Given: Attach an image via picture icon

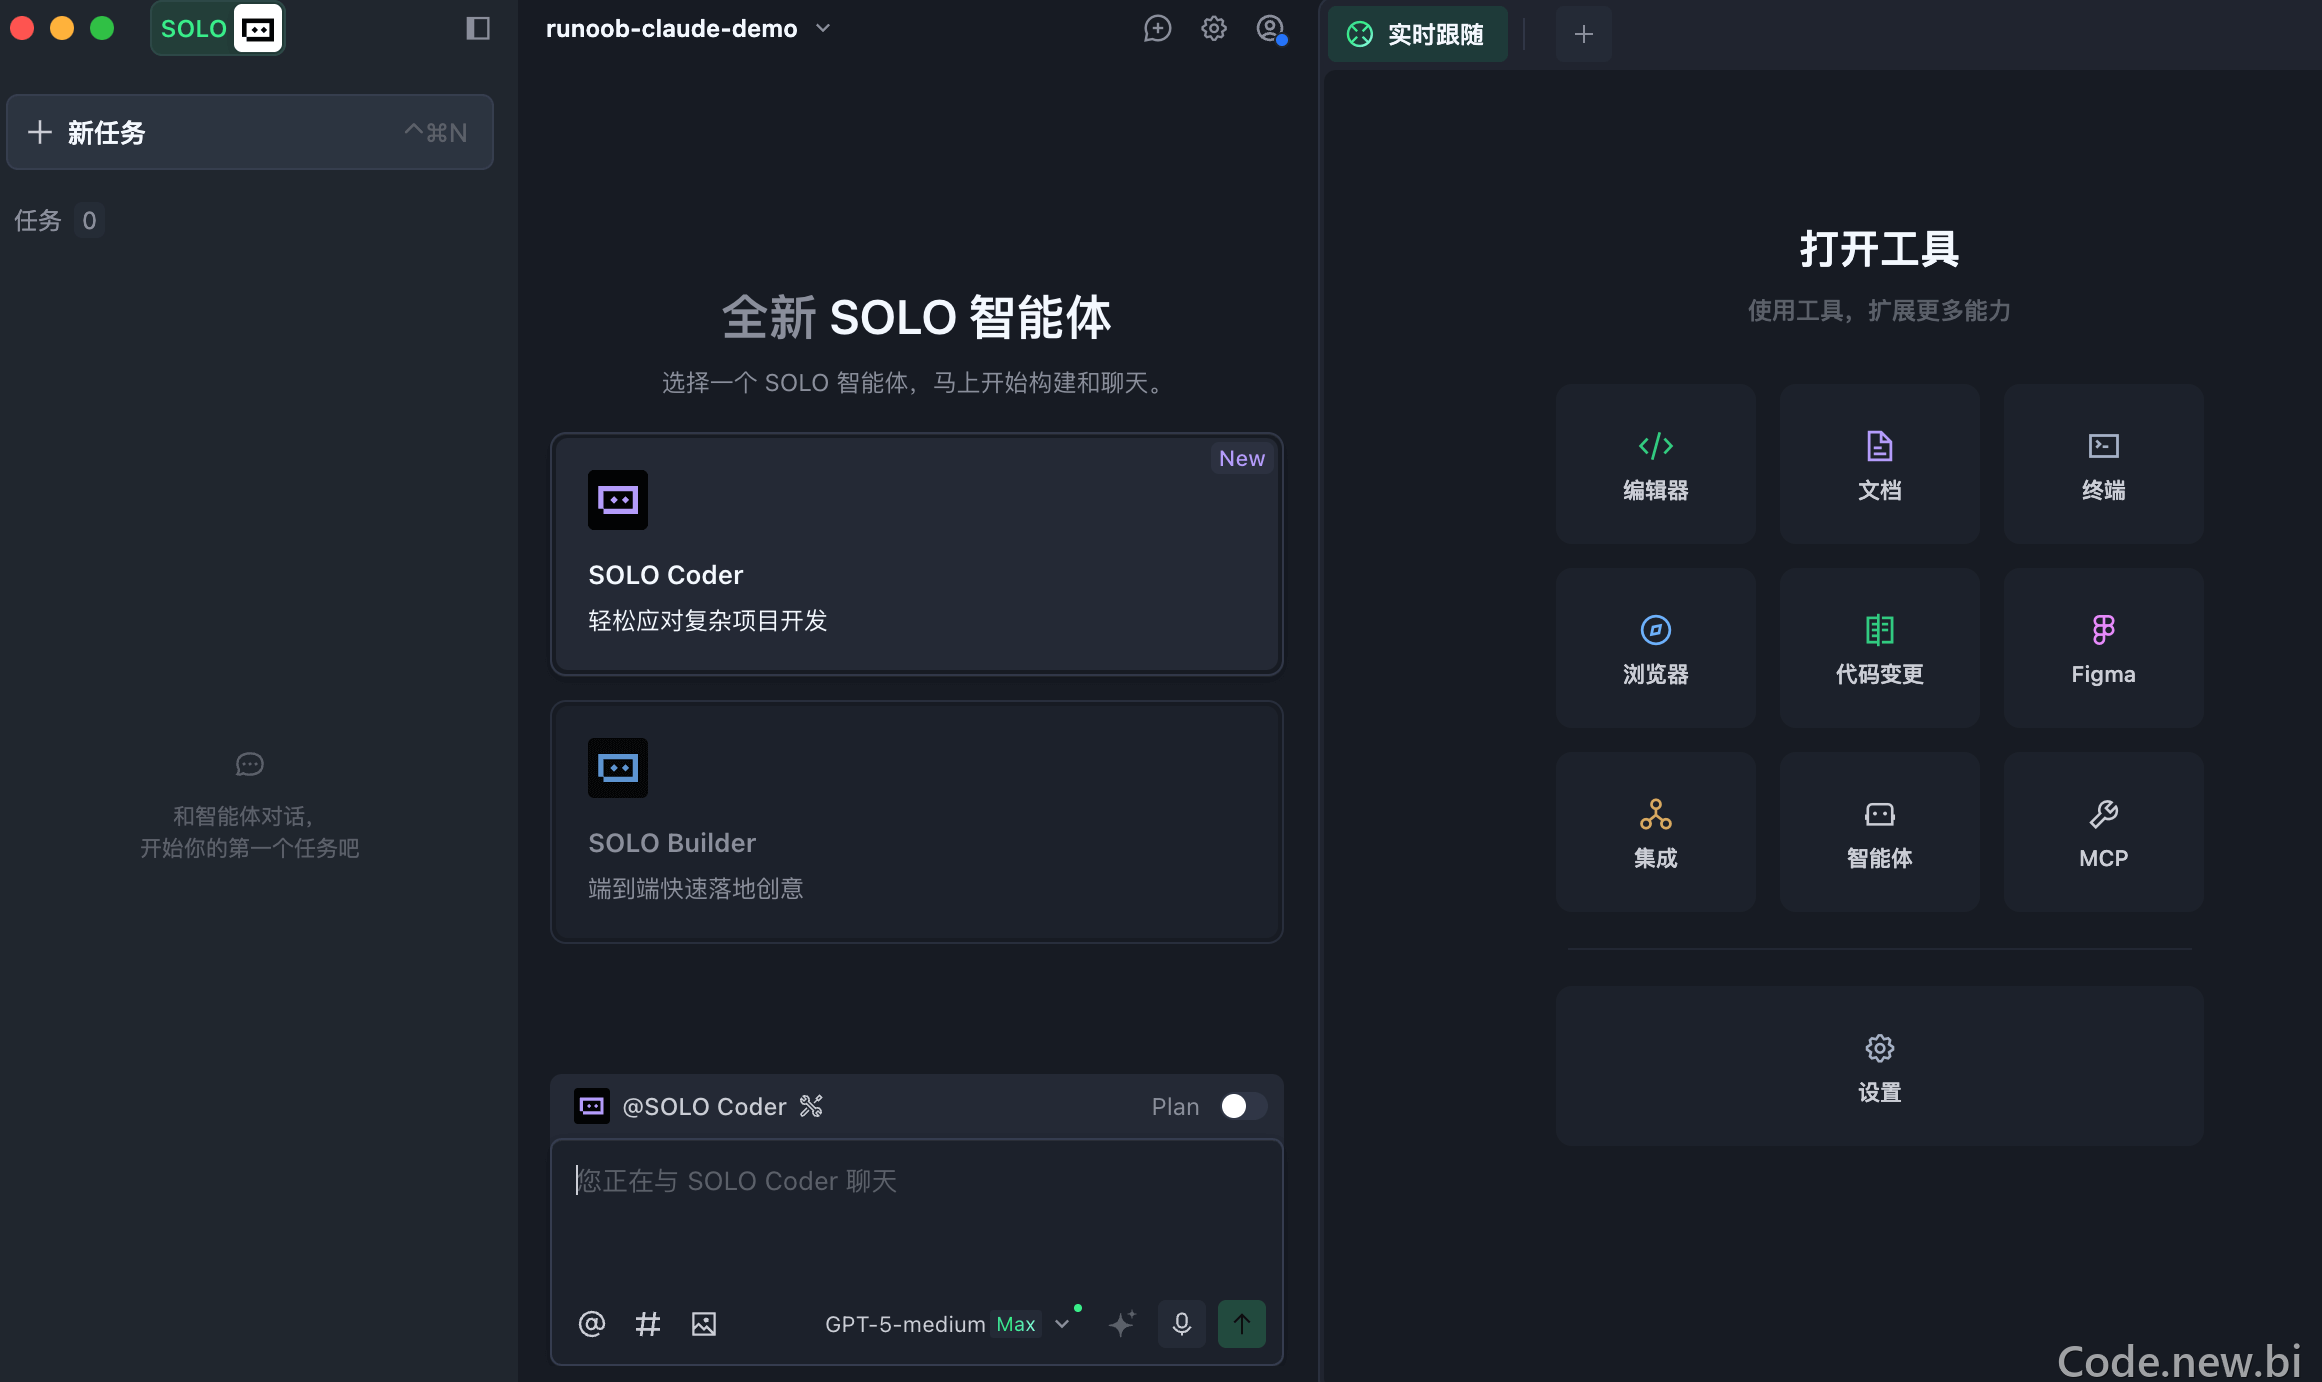Looking at the screenshot, I should tap(704, 1324).
